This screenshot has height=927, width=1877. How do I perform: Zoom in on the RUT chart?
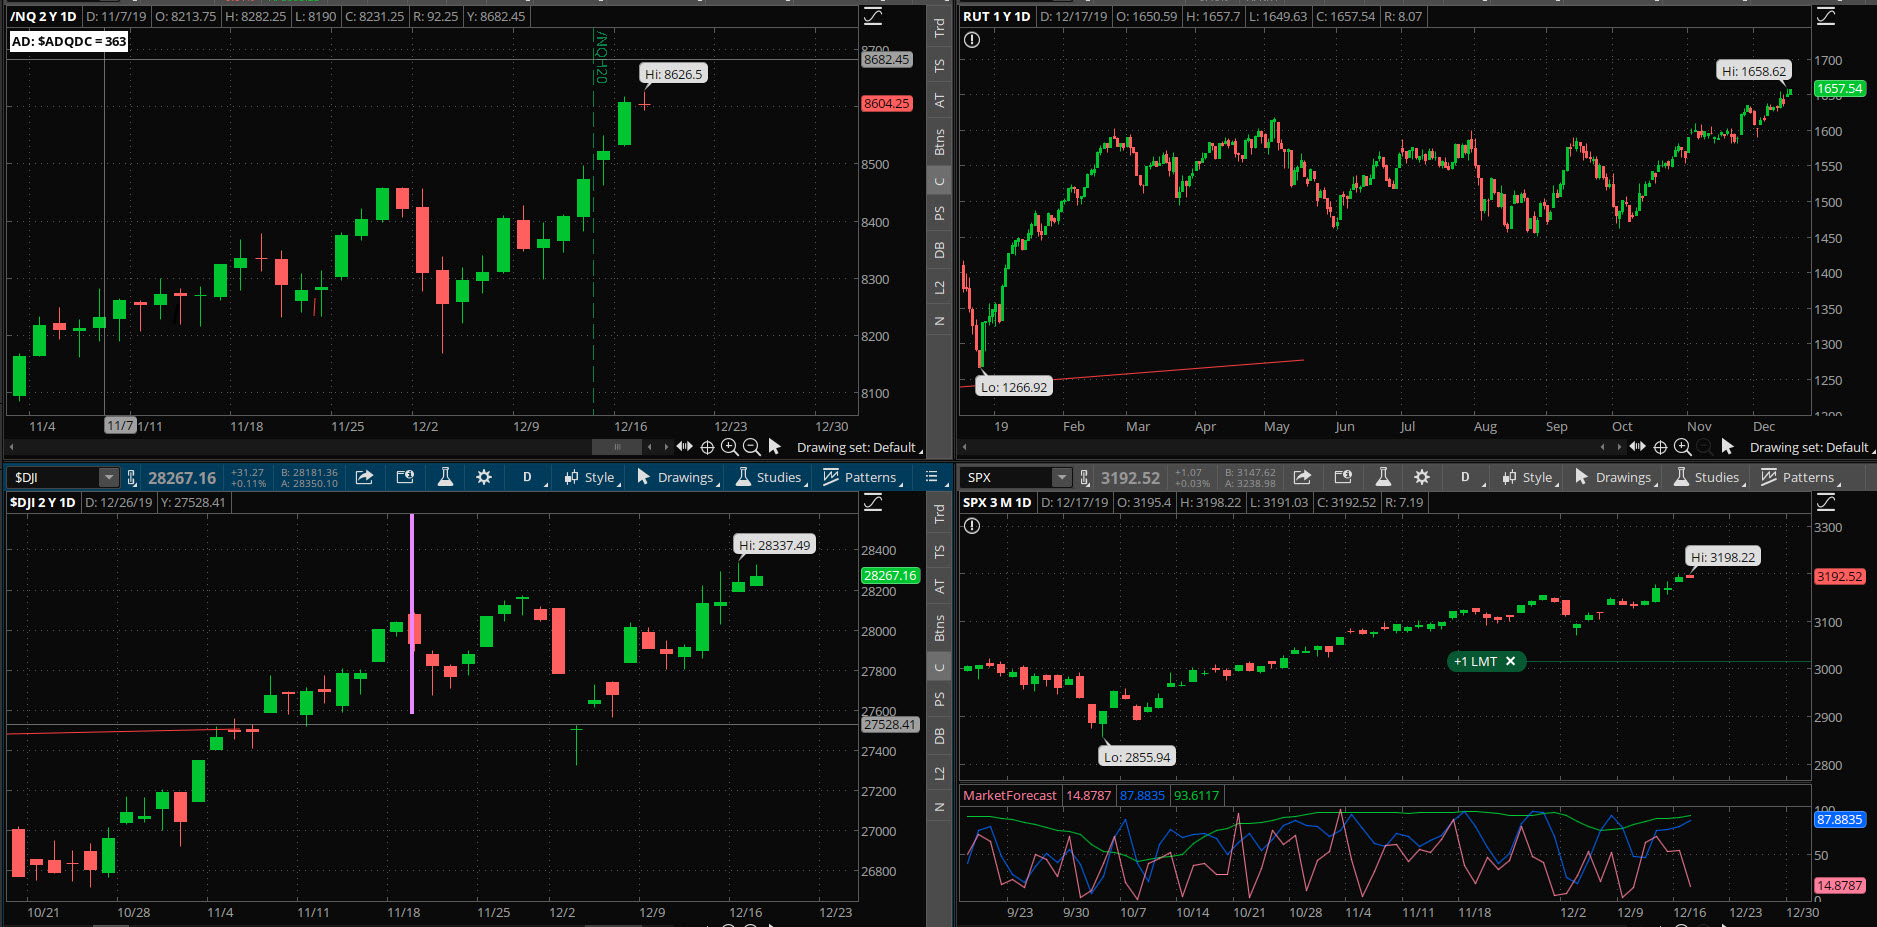point(1683,447)
